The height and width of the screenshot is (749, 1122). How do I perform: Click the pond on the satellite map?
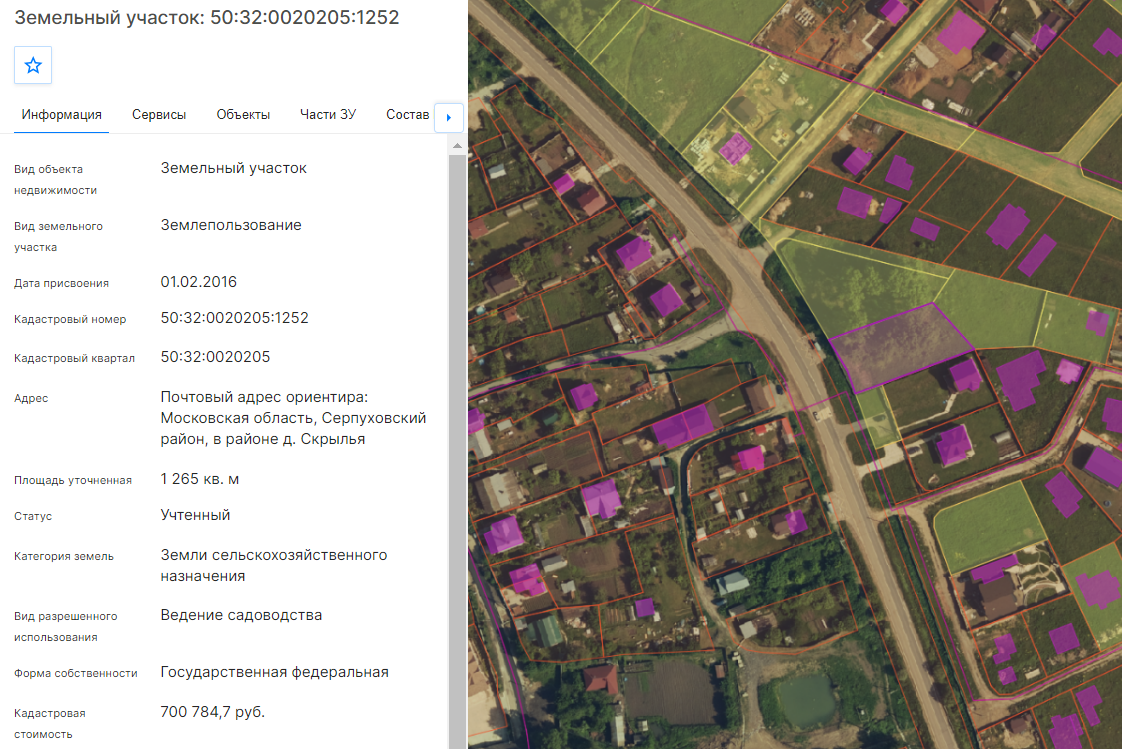click(807, 700)
